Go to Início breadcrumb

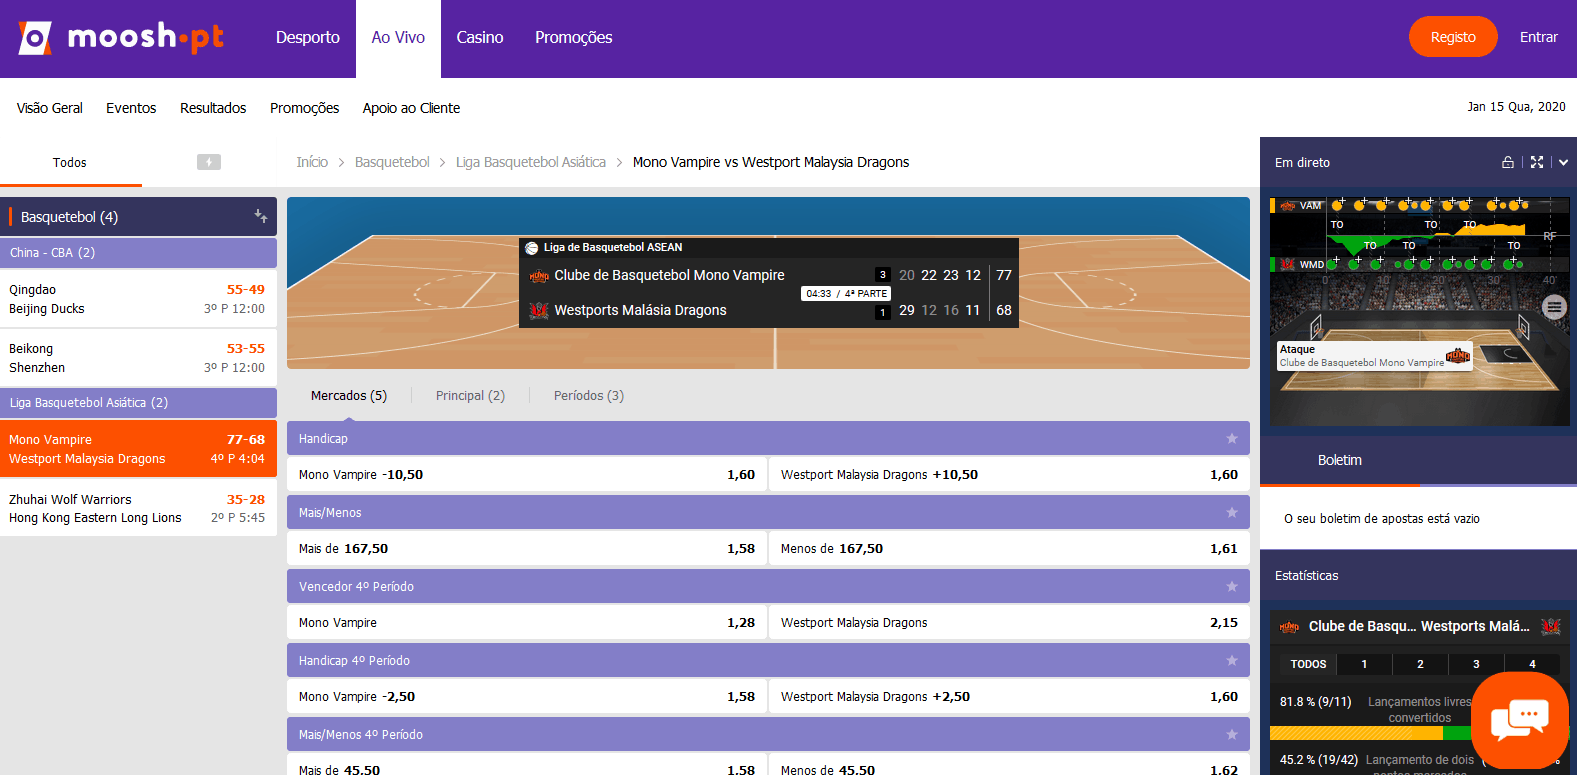click(312, 162)
